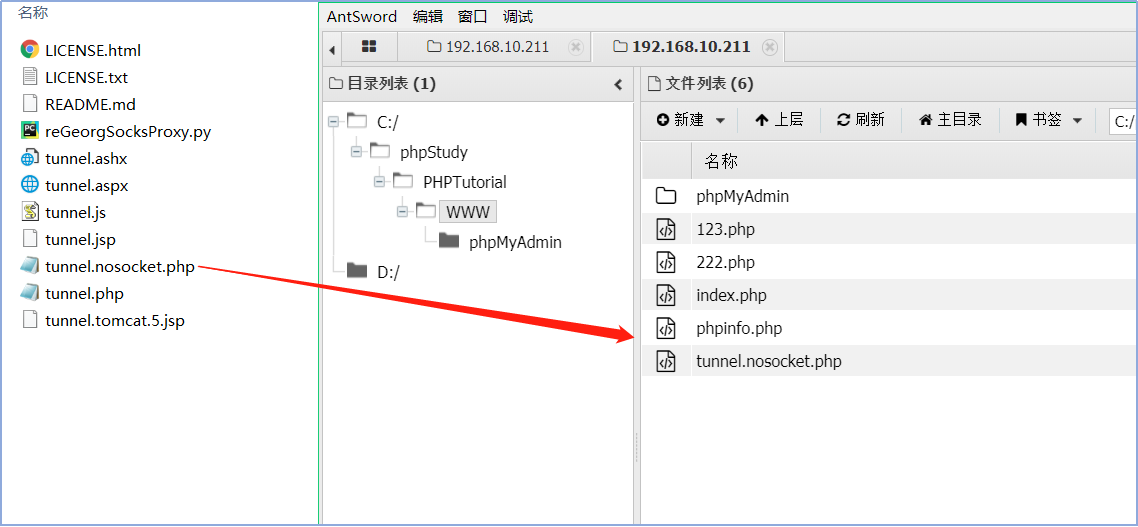Click the dark folder icon of phpMyAdmin tree node
This screenshot has height=527, width=1138.
[449, 241]
